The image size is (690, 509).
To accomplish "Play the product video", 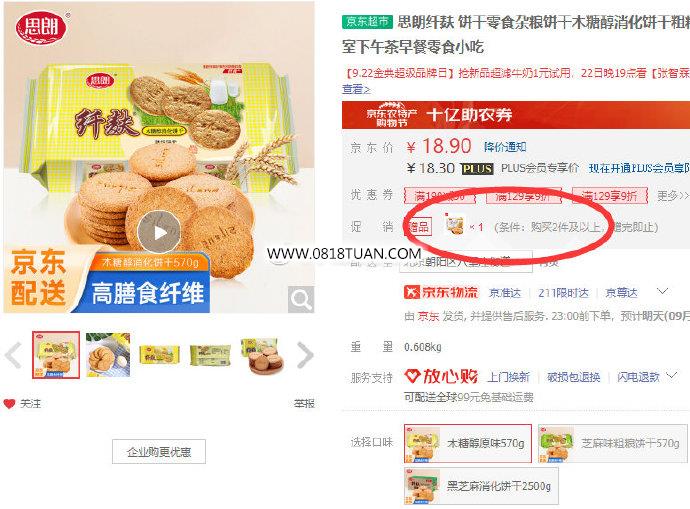I will 159,232.
